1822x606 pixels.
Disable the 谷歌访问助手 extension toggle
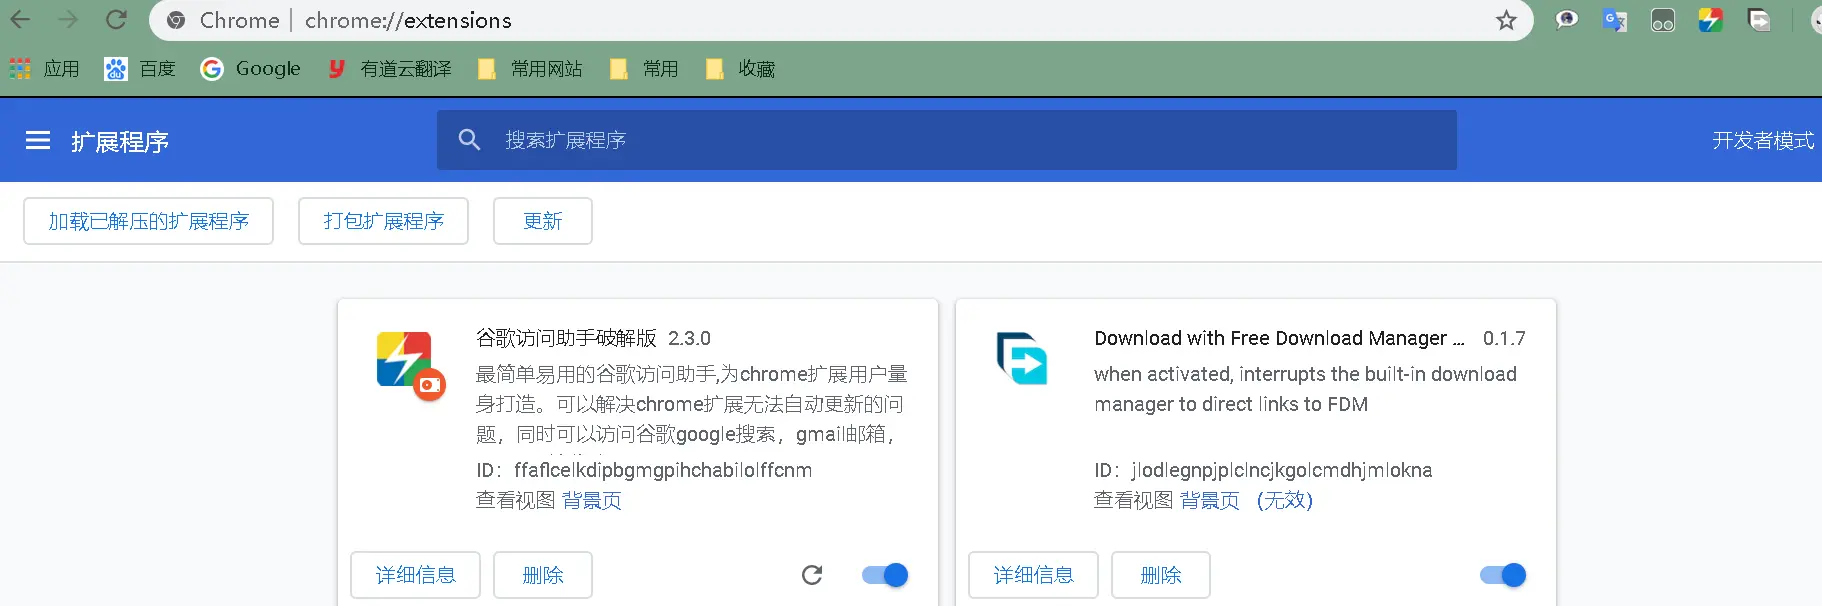tap(885, 575)
